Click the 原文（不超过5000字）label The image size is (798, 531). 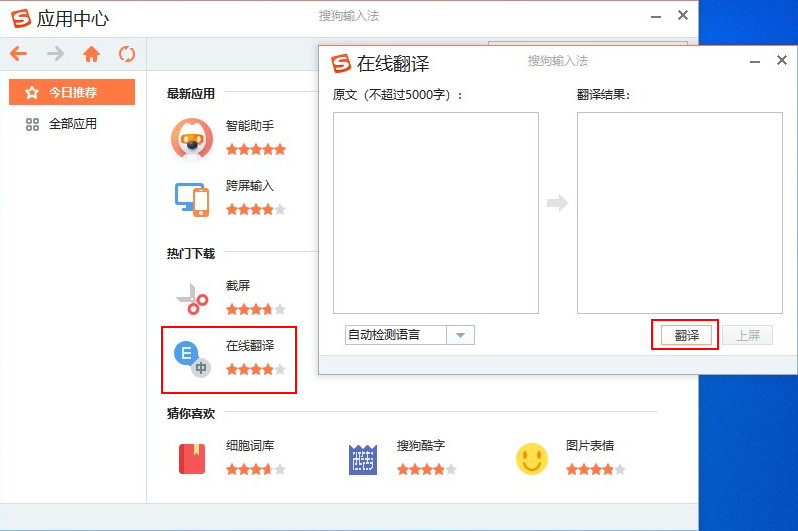click(x=397, y=95)
